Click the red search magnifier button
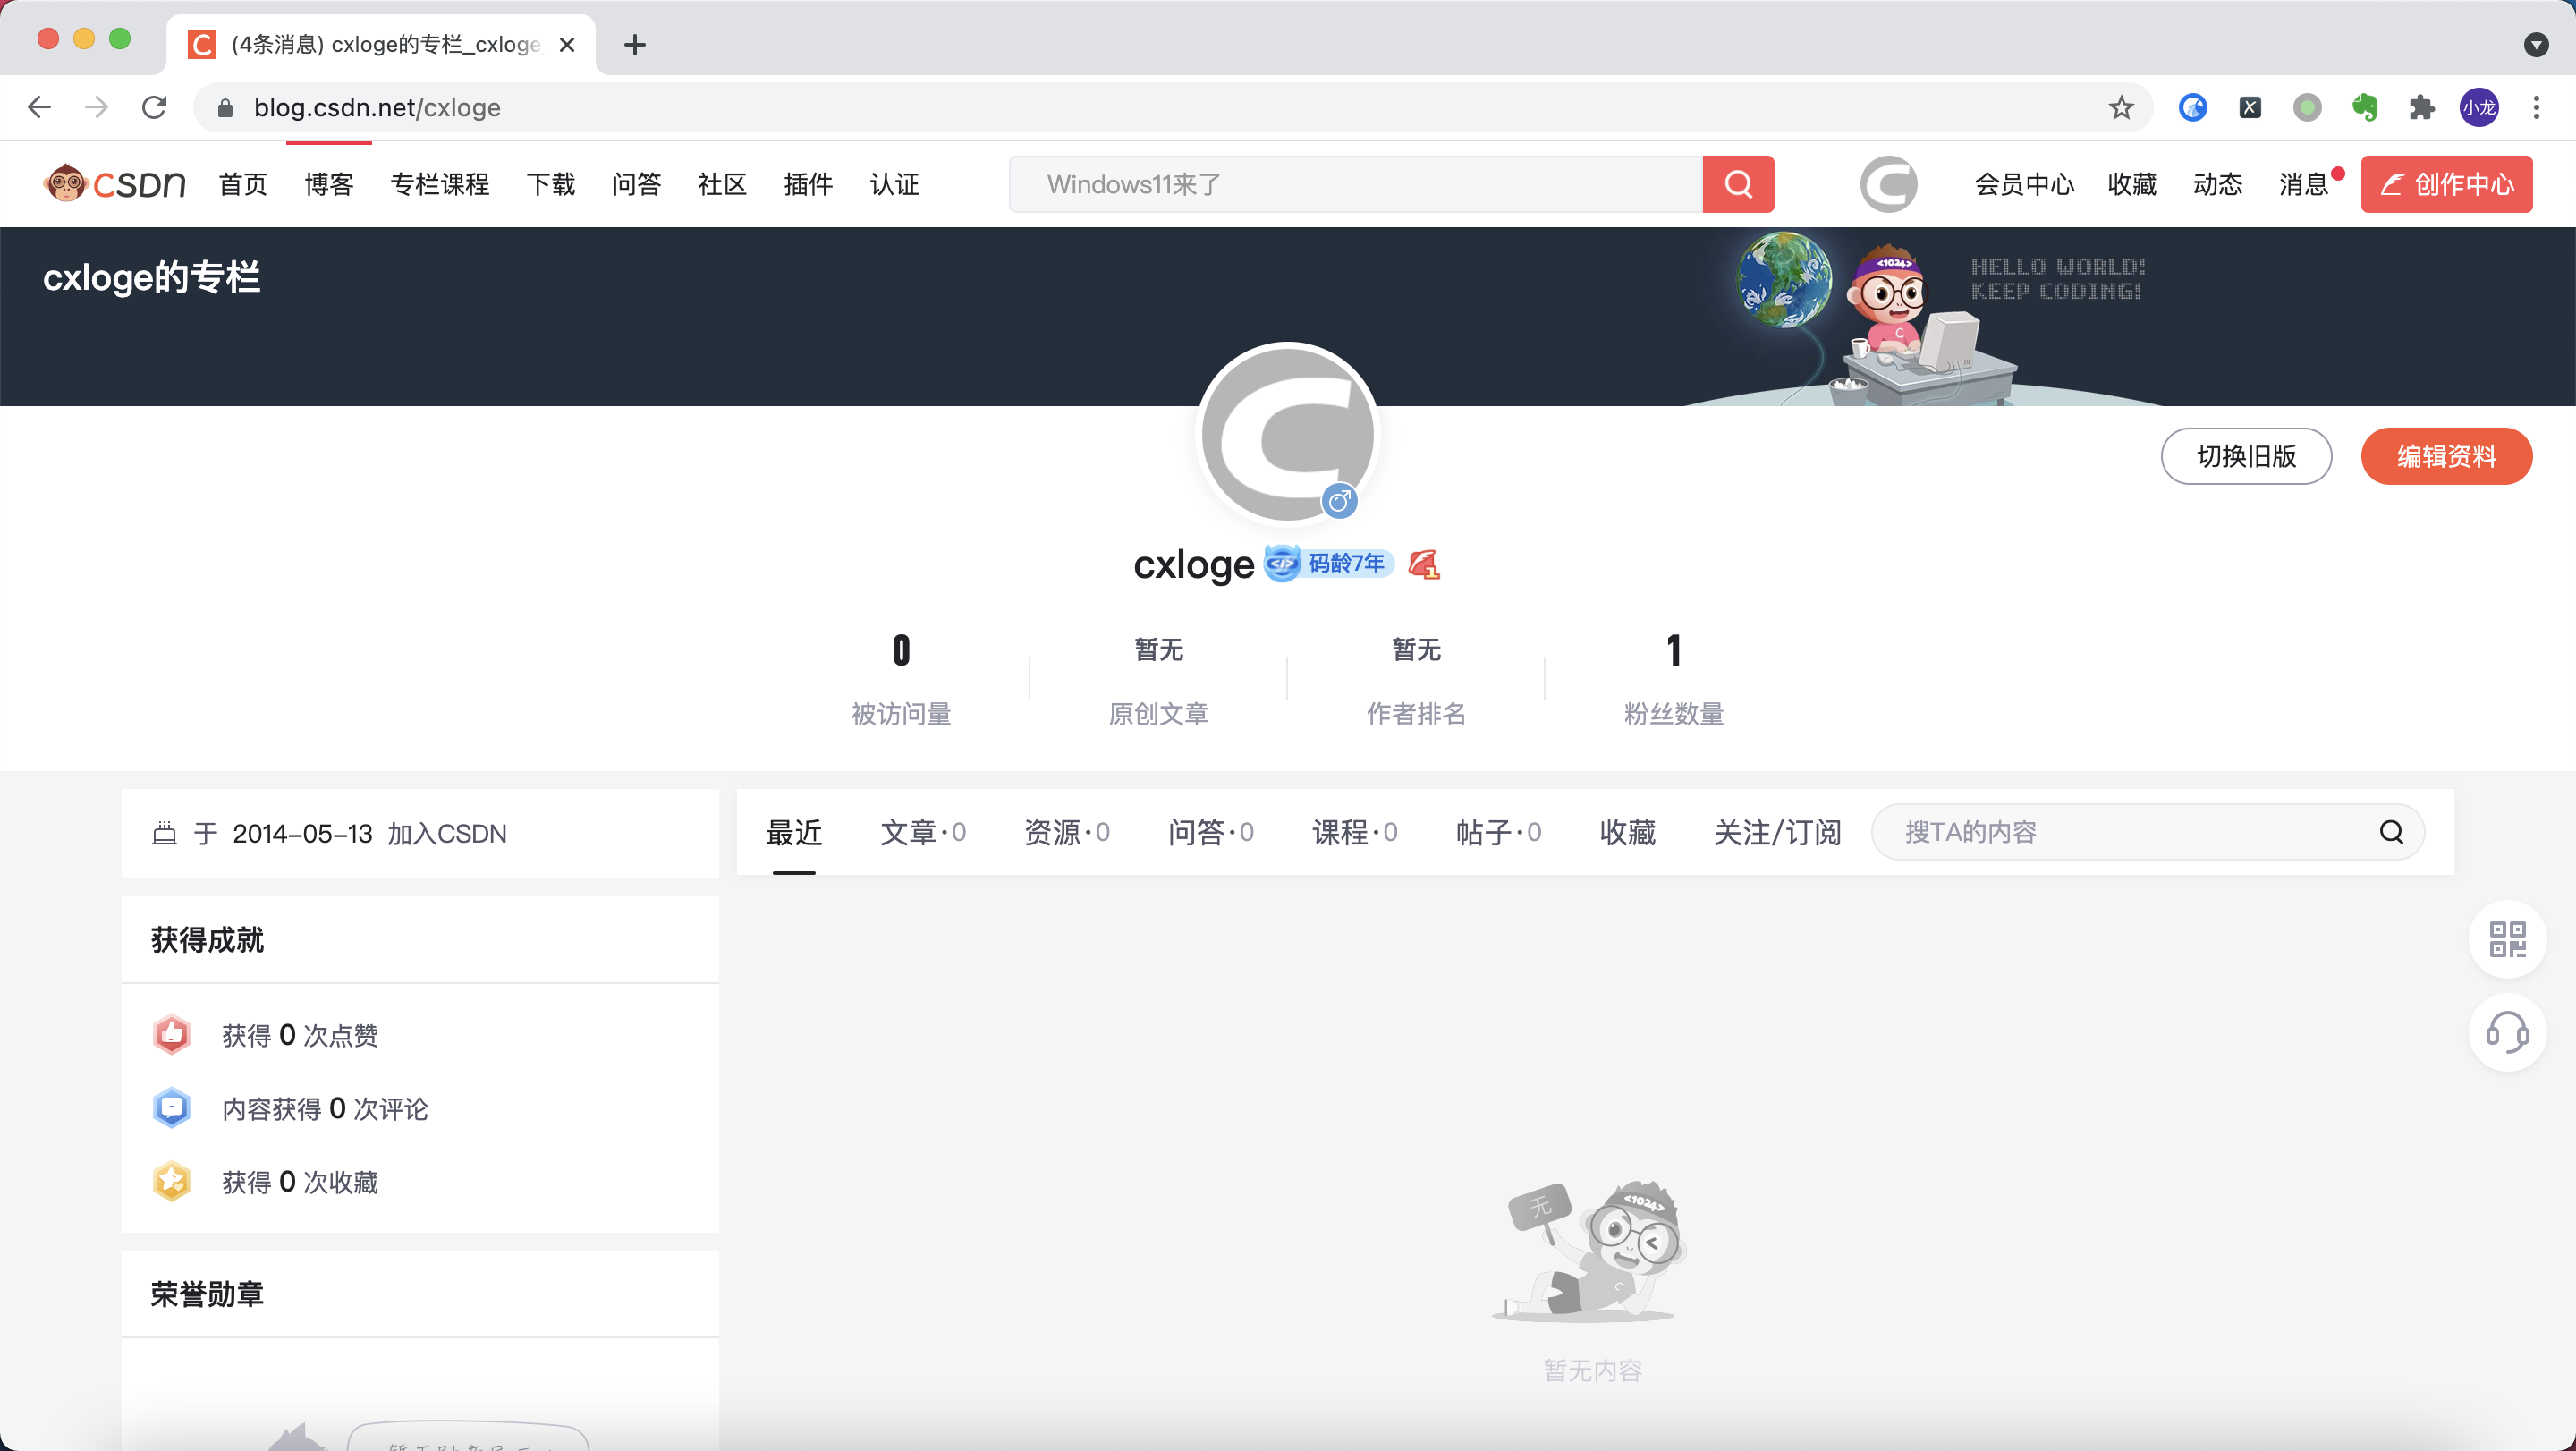 (x=1738, y=184)
